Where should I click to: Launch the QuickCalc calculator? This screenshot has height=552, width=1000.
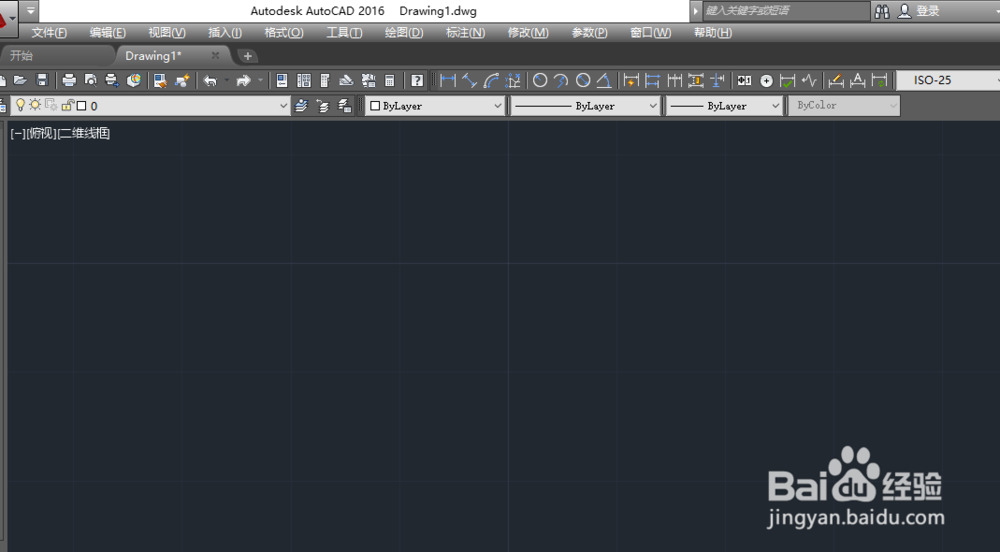pyautogui.click(x=390, y=80)
